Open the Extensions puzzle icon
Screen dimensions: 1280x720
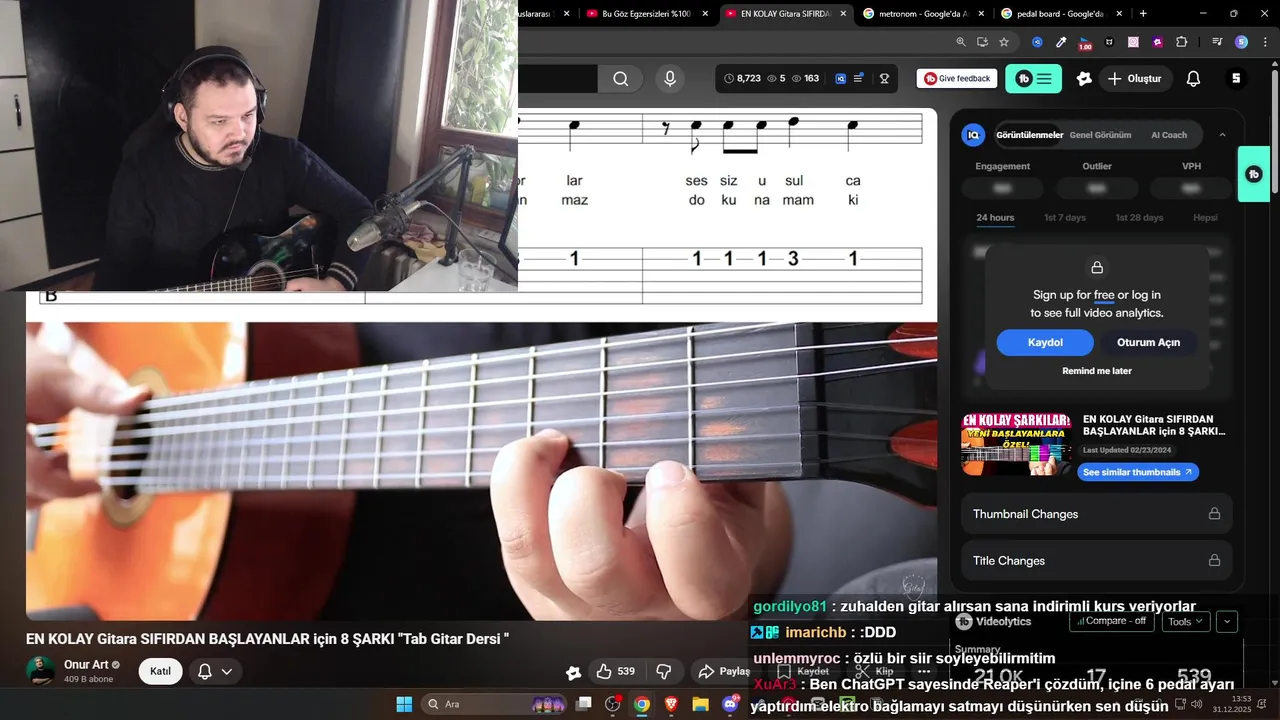pyautogui.click(x=1182, y=42)
